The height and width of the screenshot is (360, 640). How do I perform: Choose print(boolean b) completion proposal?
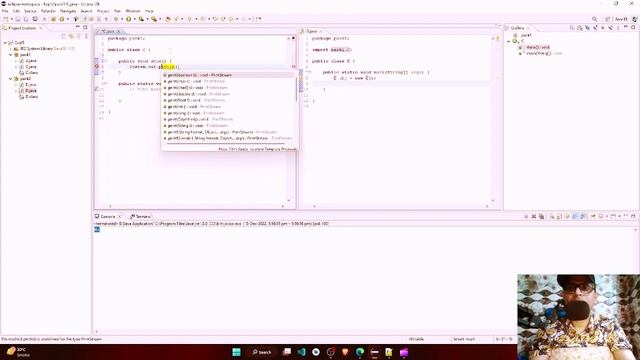(x=228, y=75)
